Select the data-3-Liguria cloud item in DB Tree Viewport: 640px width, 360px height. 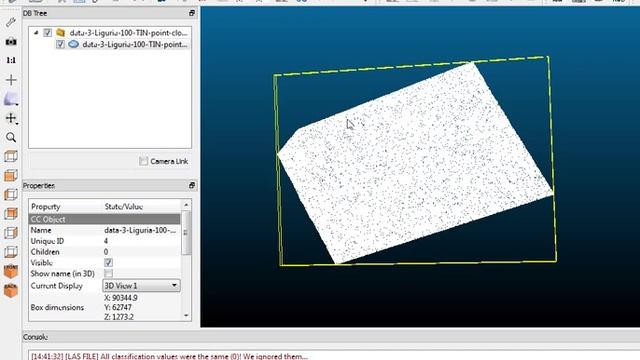pos(135,44)
